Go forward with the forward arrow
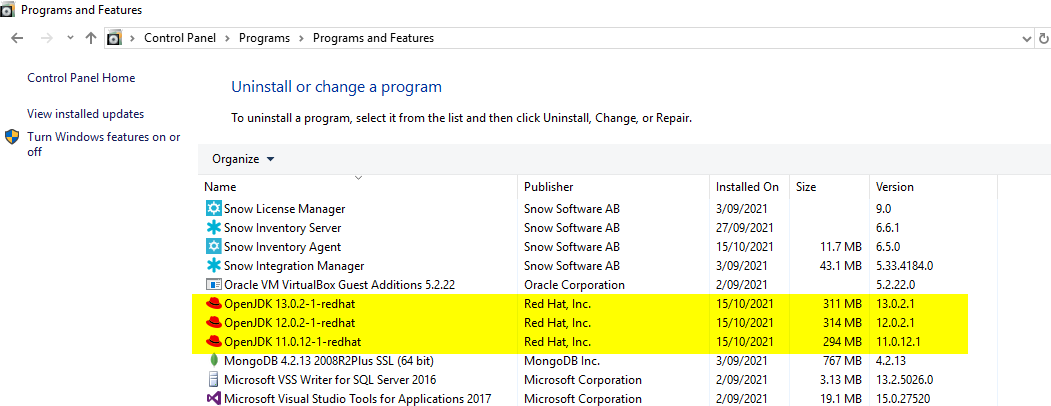Screen dimensions: 1051x406 pyautogui.click(x=46, y=38)
